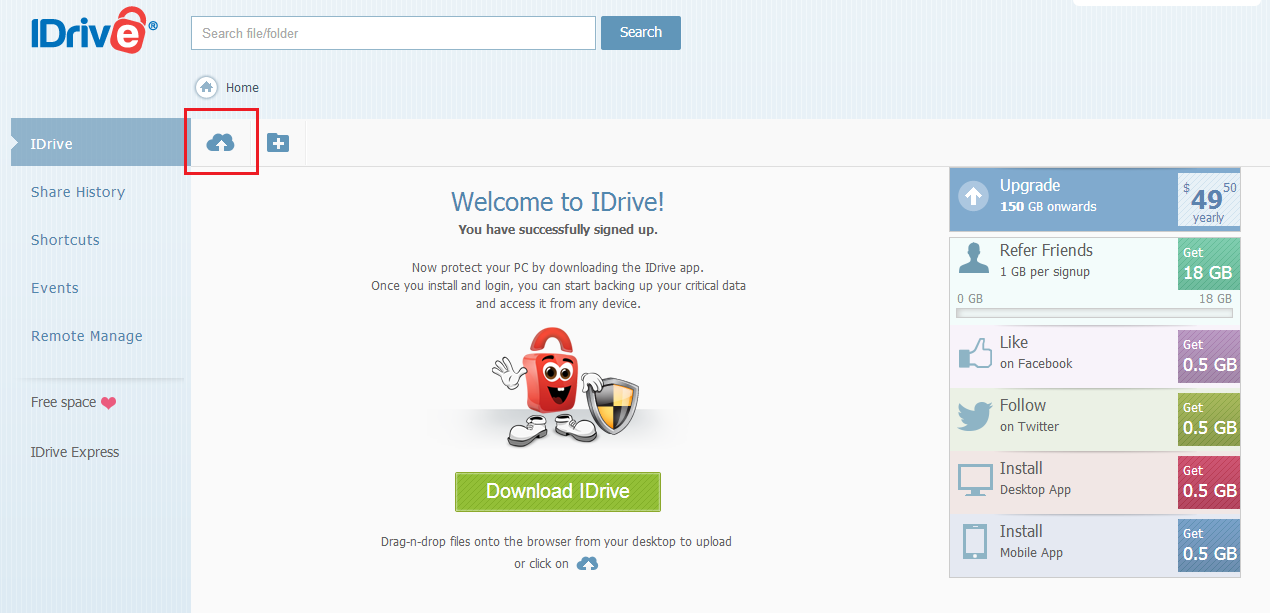Image resolution: width=1270 pixels, height=613 pixels.
Task: Click the Search button
Action: pyautogui.click(x=641, y=33)
